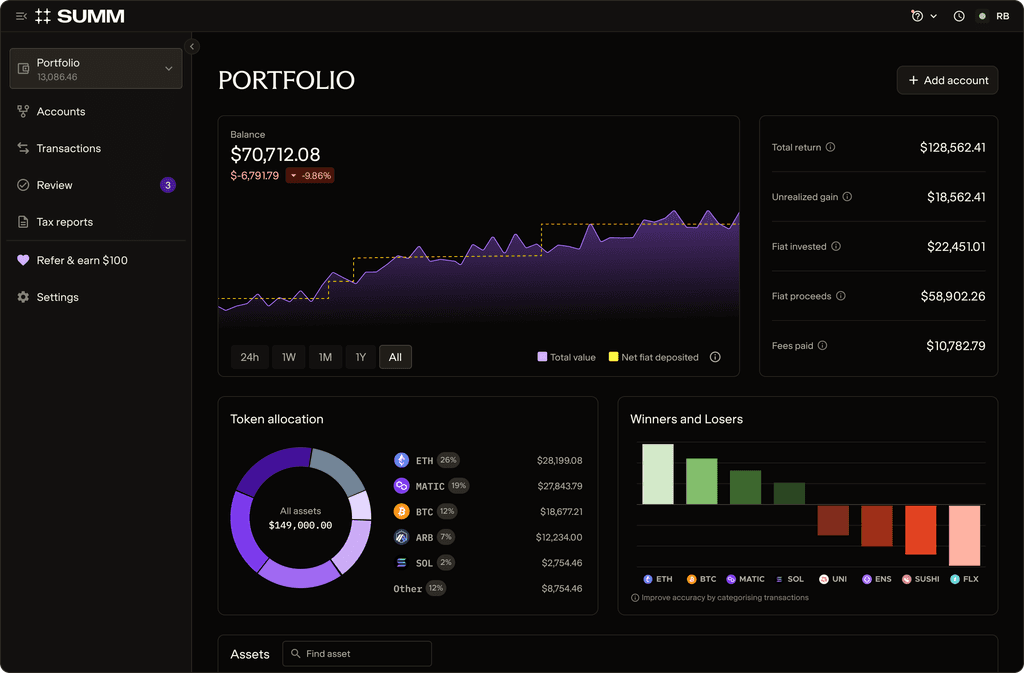1024x673 pixels.
Task: Open the help icon in top bar
Action: pyautogui.click(x=917, y=16)
